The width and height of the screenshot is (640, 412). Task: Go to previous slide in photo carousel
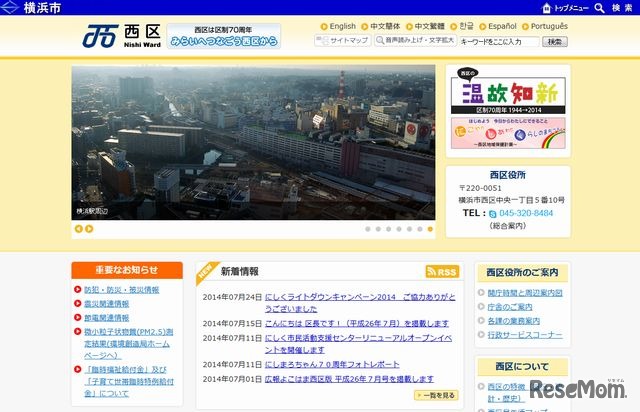(78, 229)
